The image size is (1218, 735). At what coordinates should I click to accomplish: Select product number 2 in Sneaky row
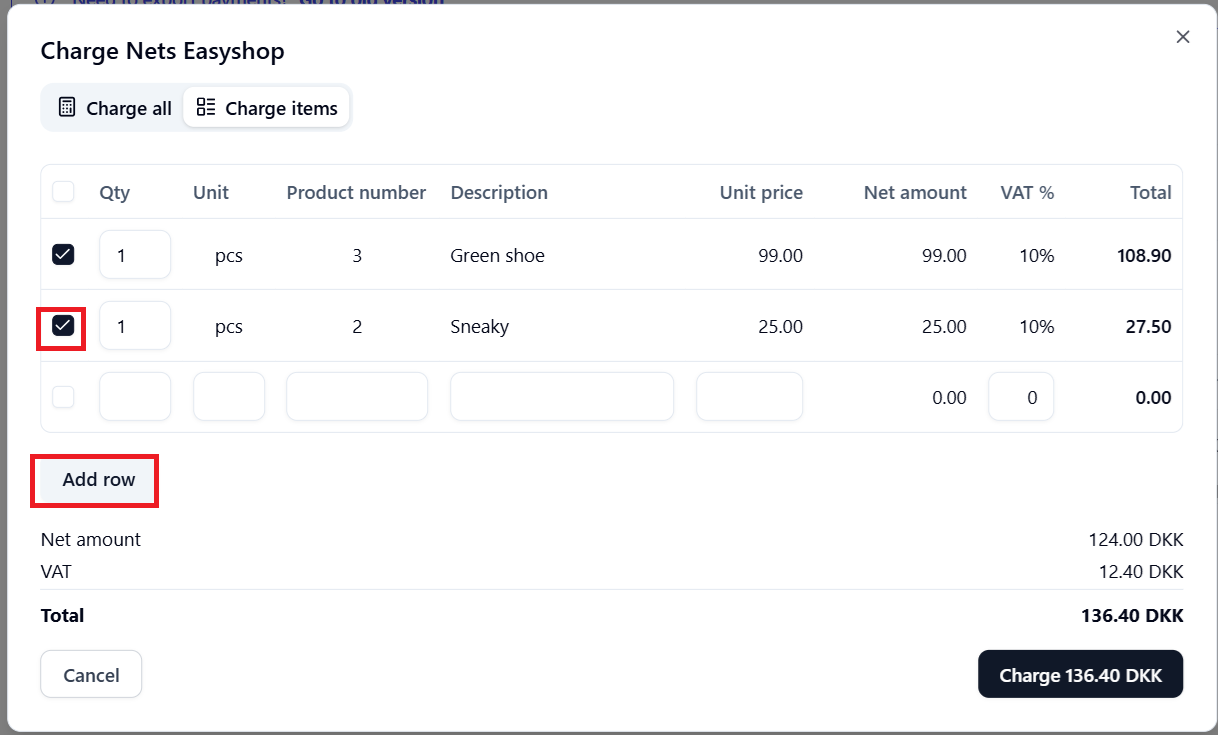coord(357,327)
